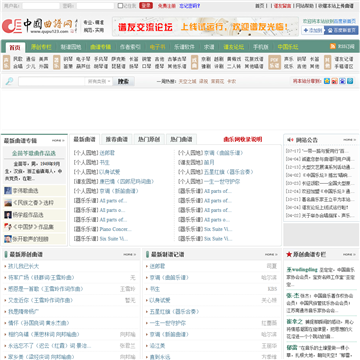Open the 杨学超作品选 album thumbnail
Screen dimensions: 360x360
8,215
